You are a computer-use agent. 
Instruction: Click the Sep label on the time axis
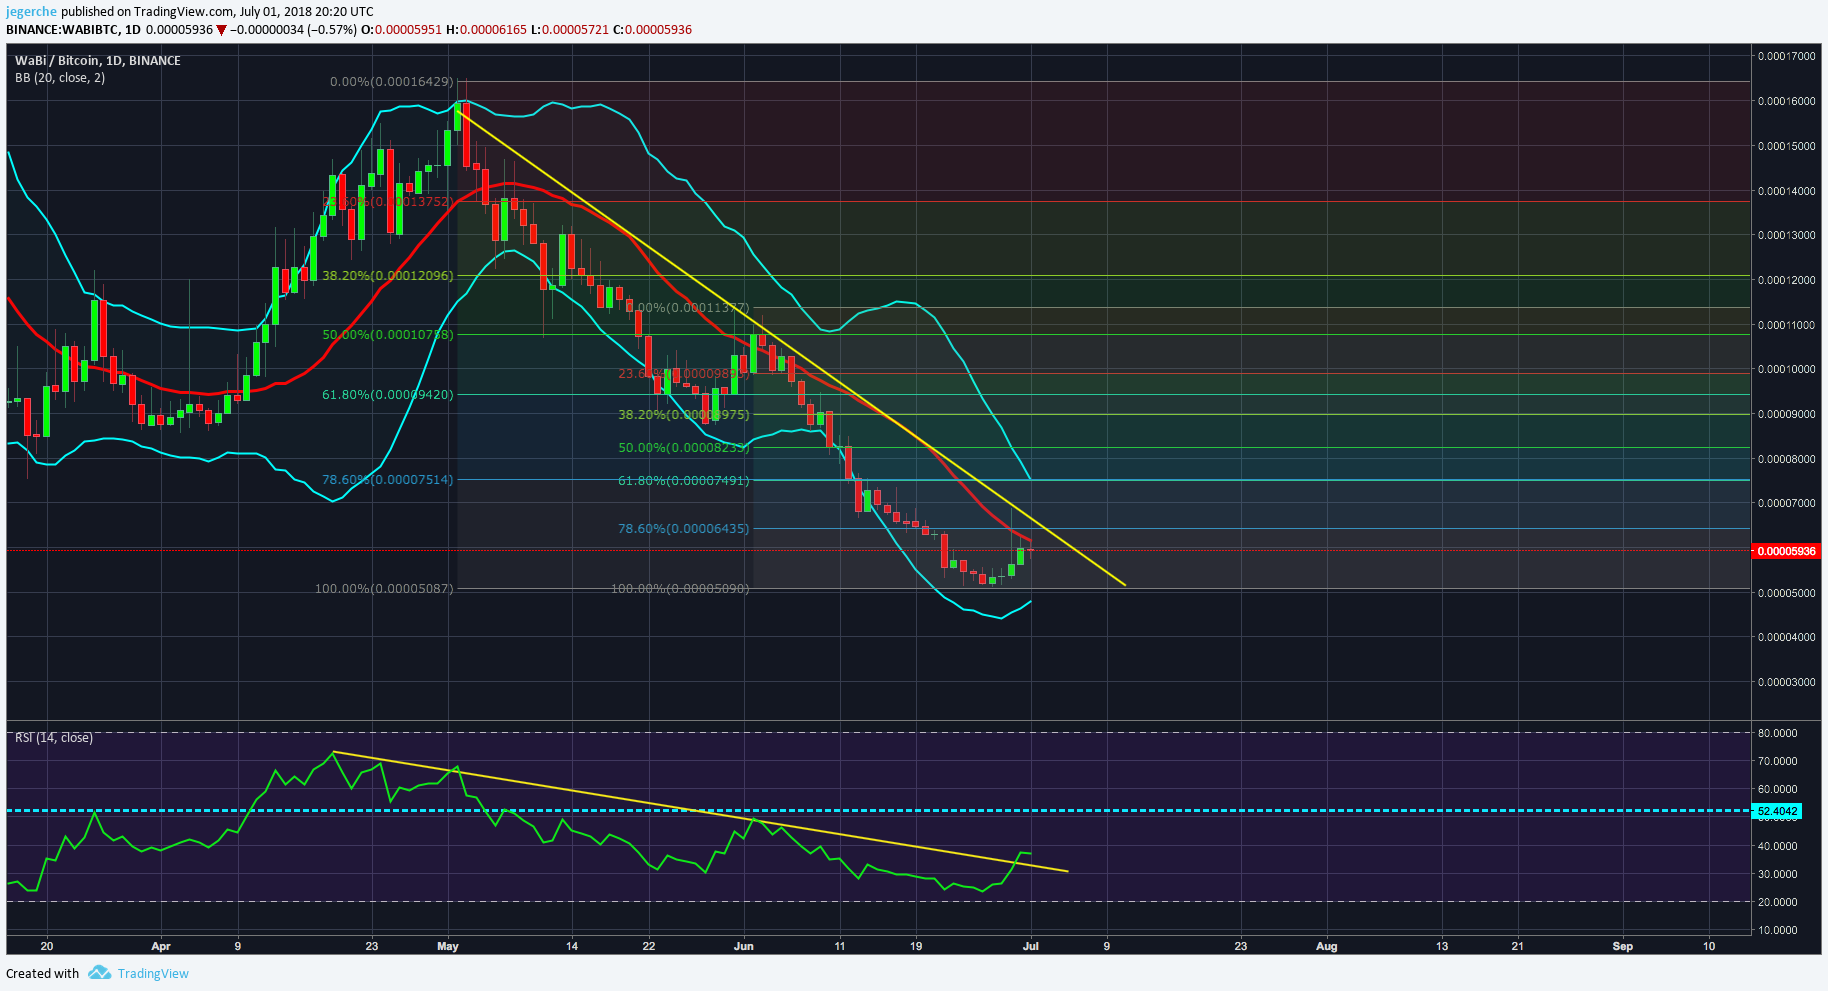coord(1623,946)
